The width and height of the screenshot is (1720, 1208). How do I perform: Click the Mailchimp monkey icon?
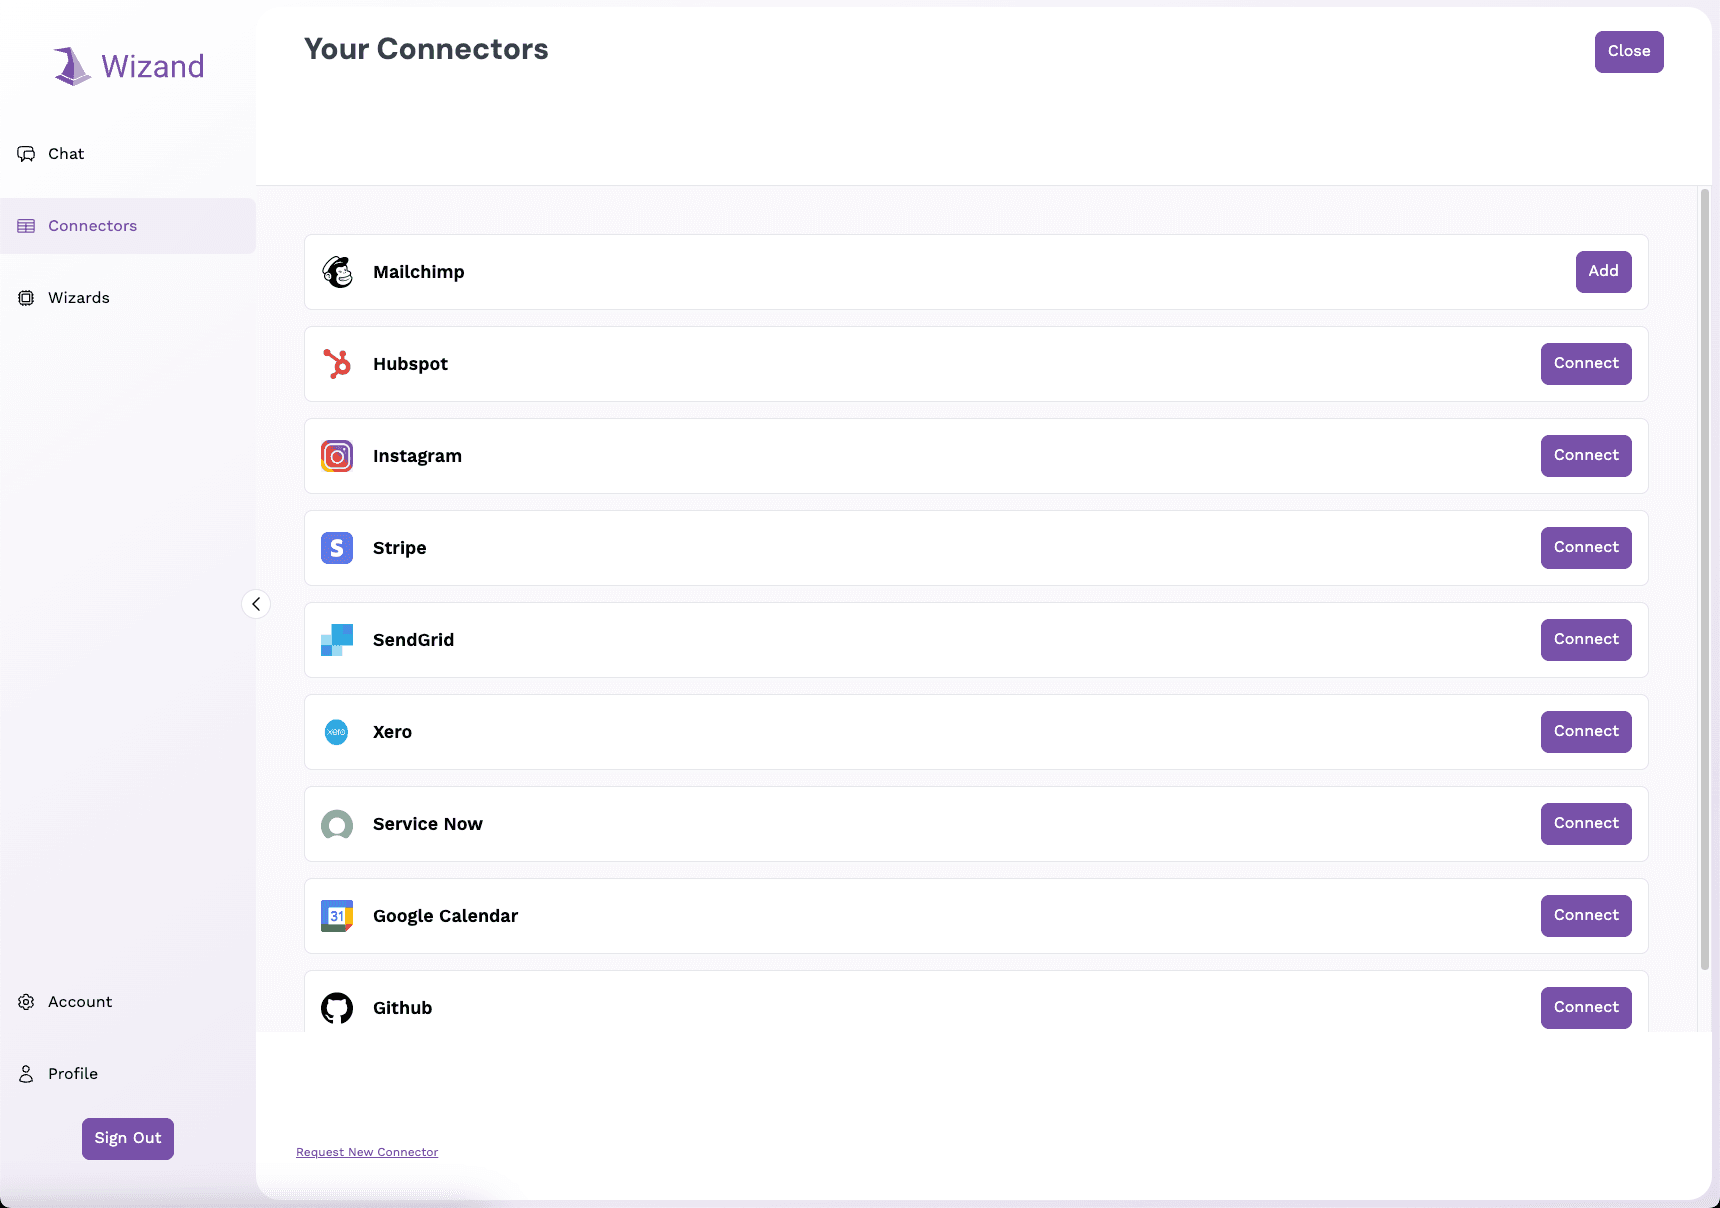[x=337, y=272]
